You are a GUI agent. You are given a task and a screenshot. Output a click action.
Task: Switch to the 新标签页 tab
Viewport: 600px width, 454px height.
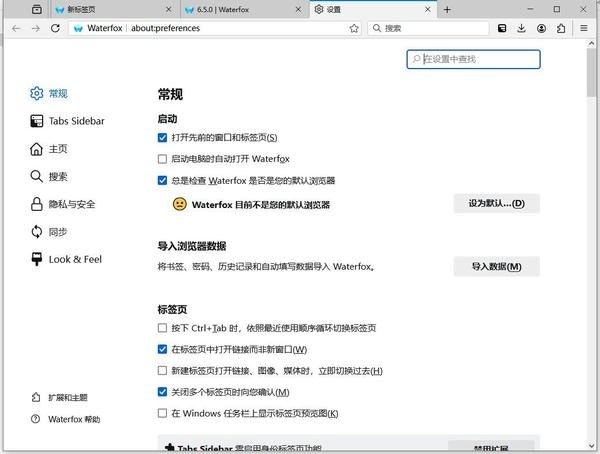[114, 10]
